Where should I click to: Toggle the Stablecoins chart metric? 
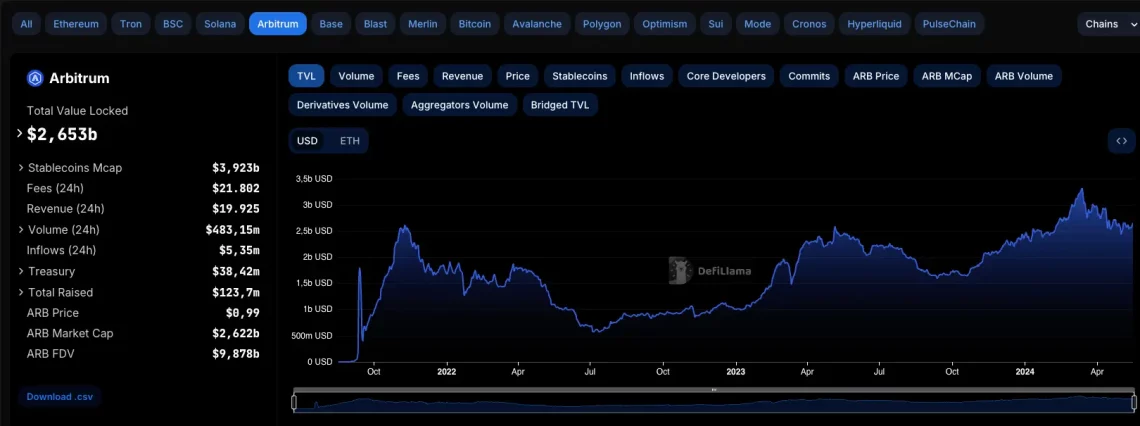coord(580,76)
